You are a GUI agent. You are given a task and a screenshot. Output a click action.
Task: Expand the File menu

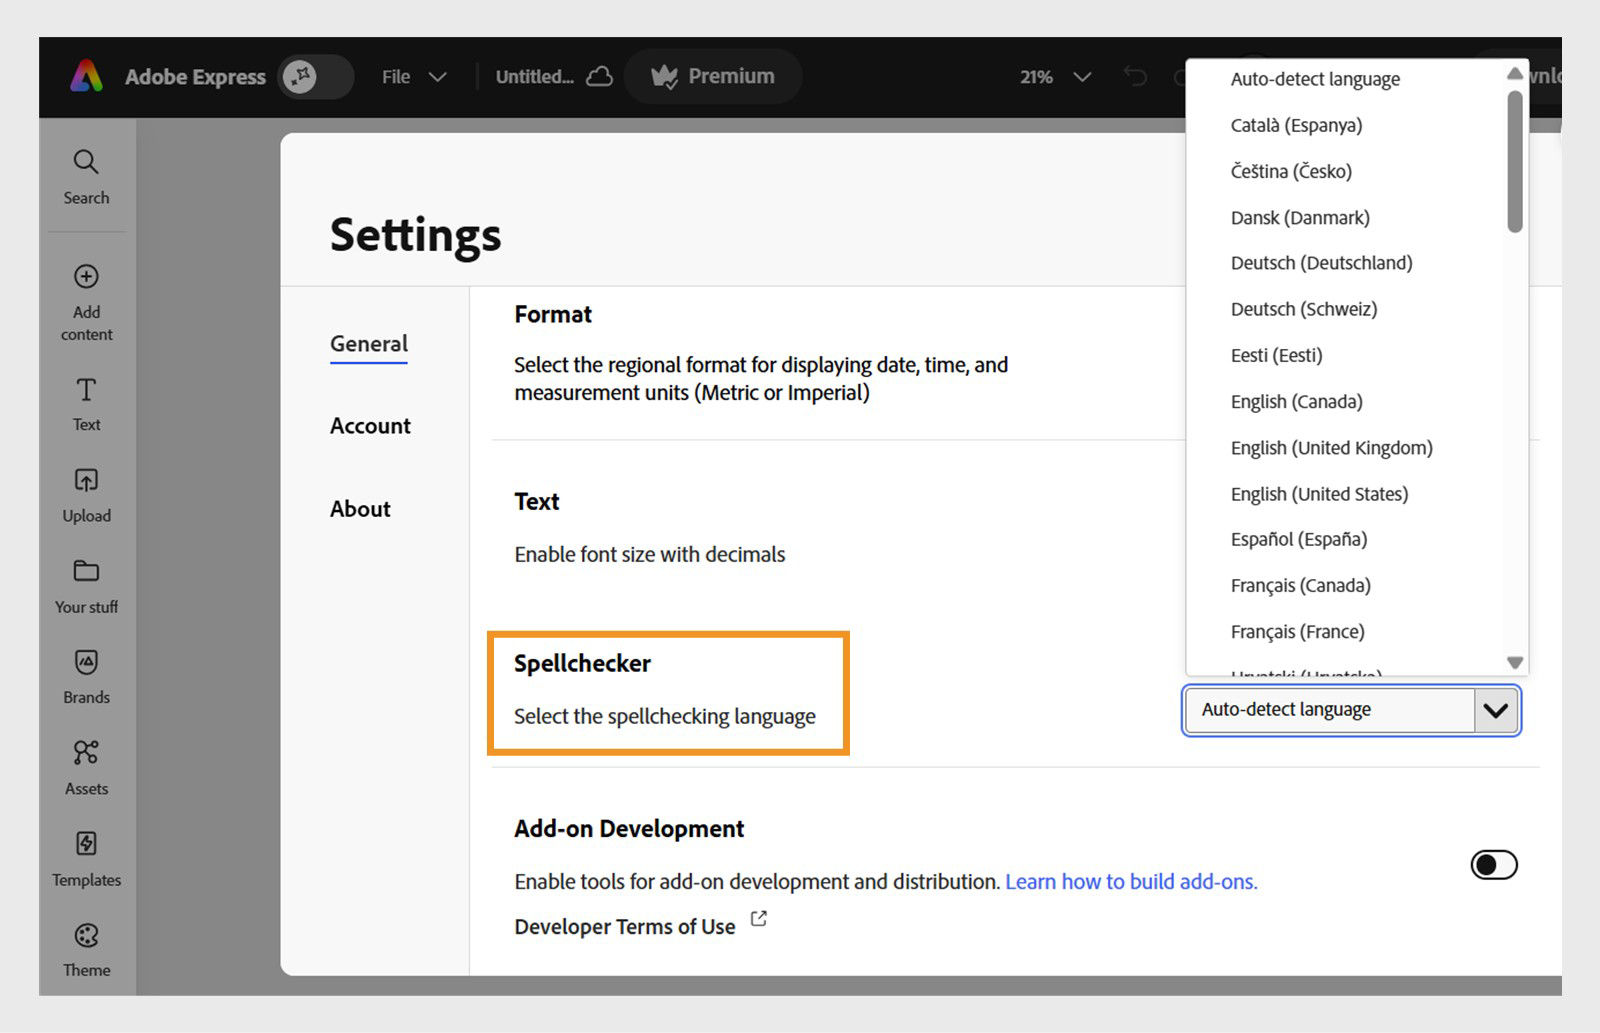pyautogui.click(x=413, y=76)
